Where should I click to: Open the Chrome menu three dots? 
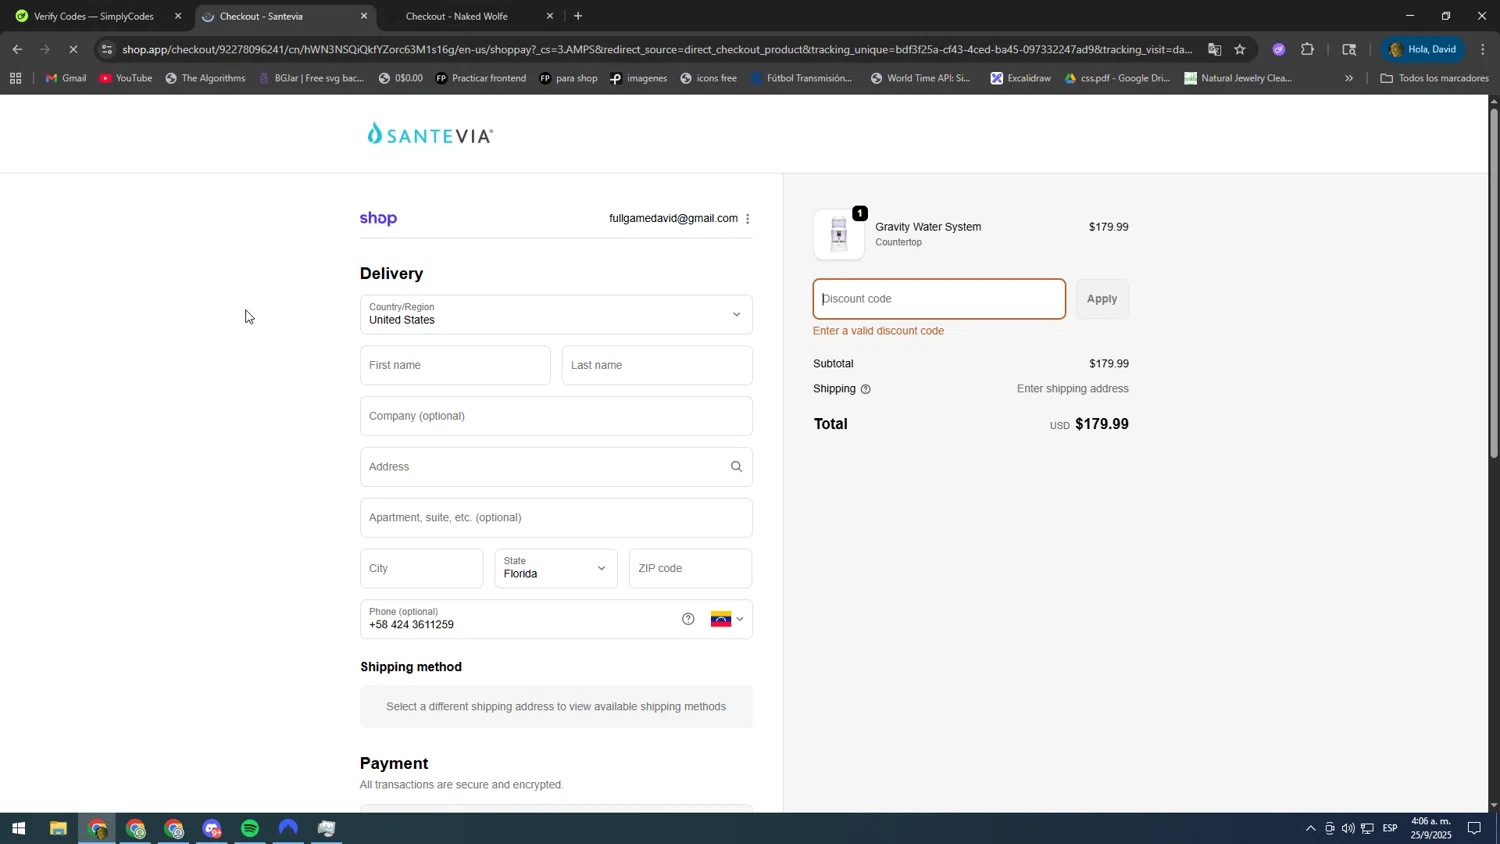pyautogui.click(x=1483, y=49)
